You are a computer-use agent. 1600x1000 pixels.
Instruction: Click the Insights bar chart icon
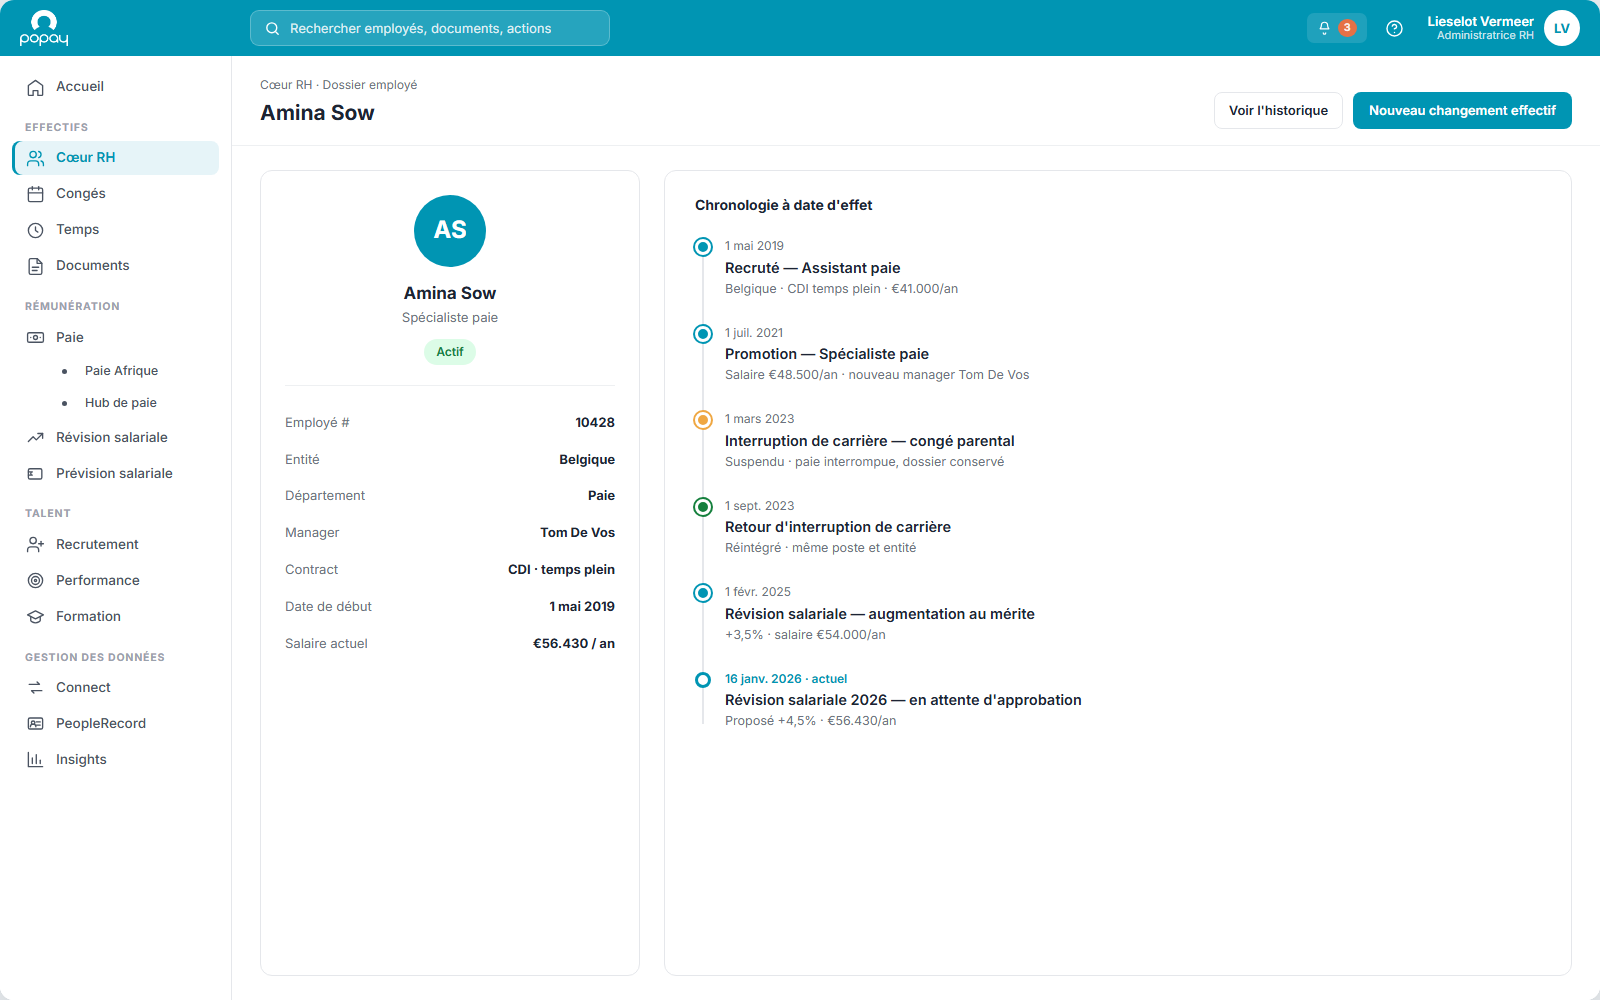click(x=36, y=760)
